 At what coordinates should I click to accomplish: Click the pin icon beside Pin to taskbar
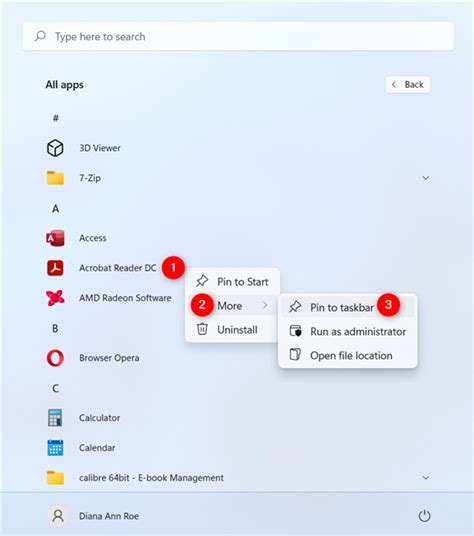pos(295,307)
